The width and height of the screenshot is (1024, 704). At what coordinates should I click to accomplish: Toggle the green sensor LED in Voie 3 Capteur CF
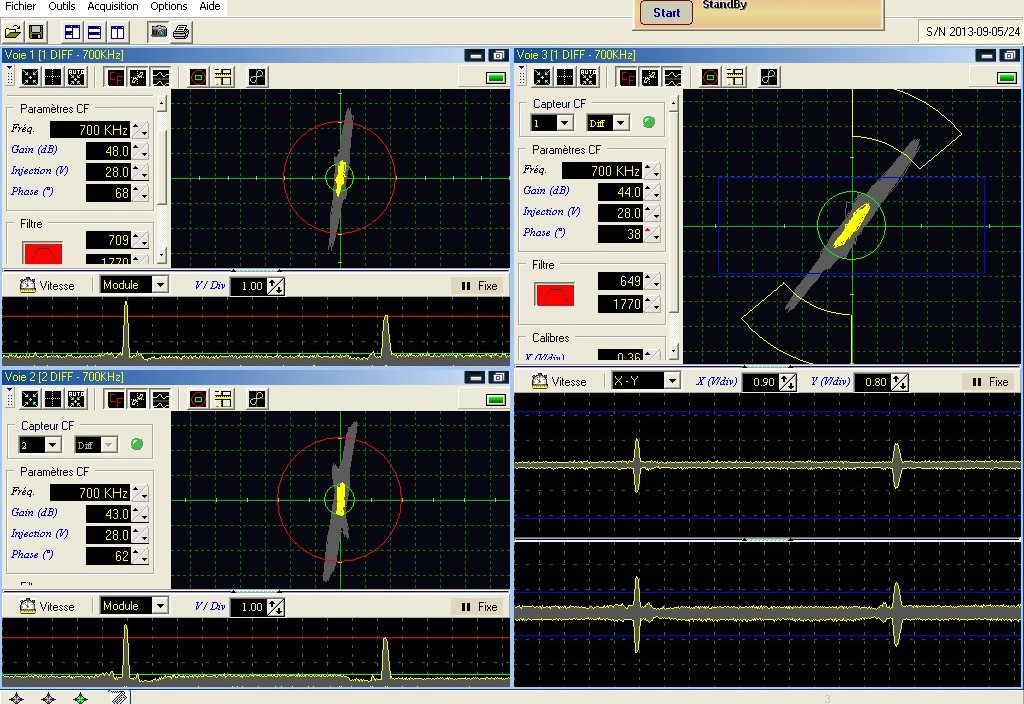click(648, 122)
